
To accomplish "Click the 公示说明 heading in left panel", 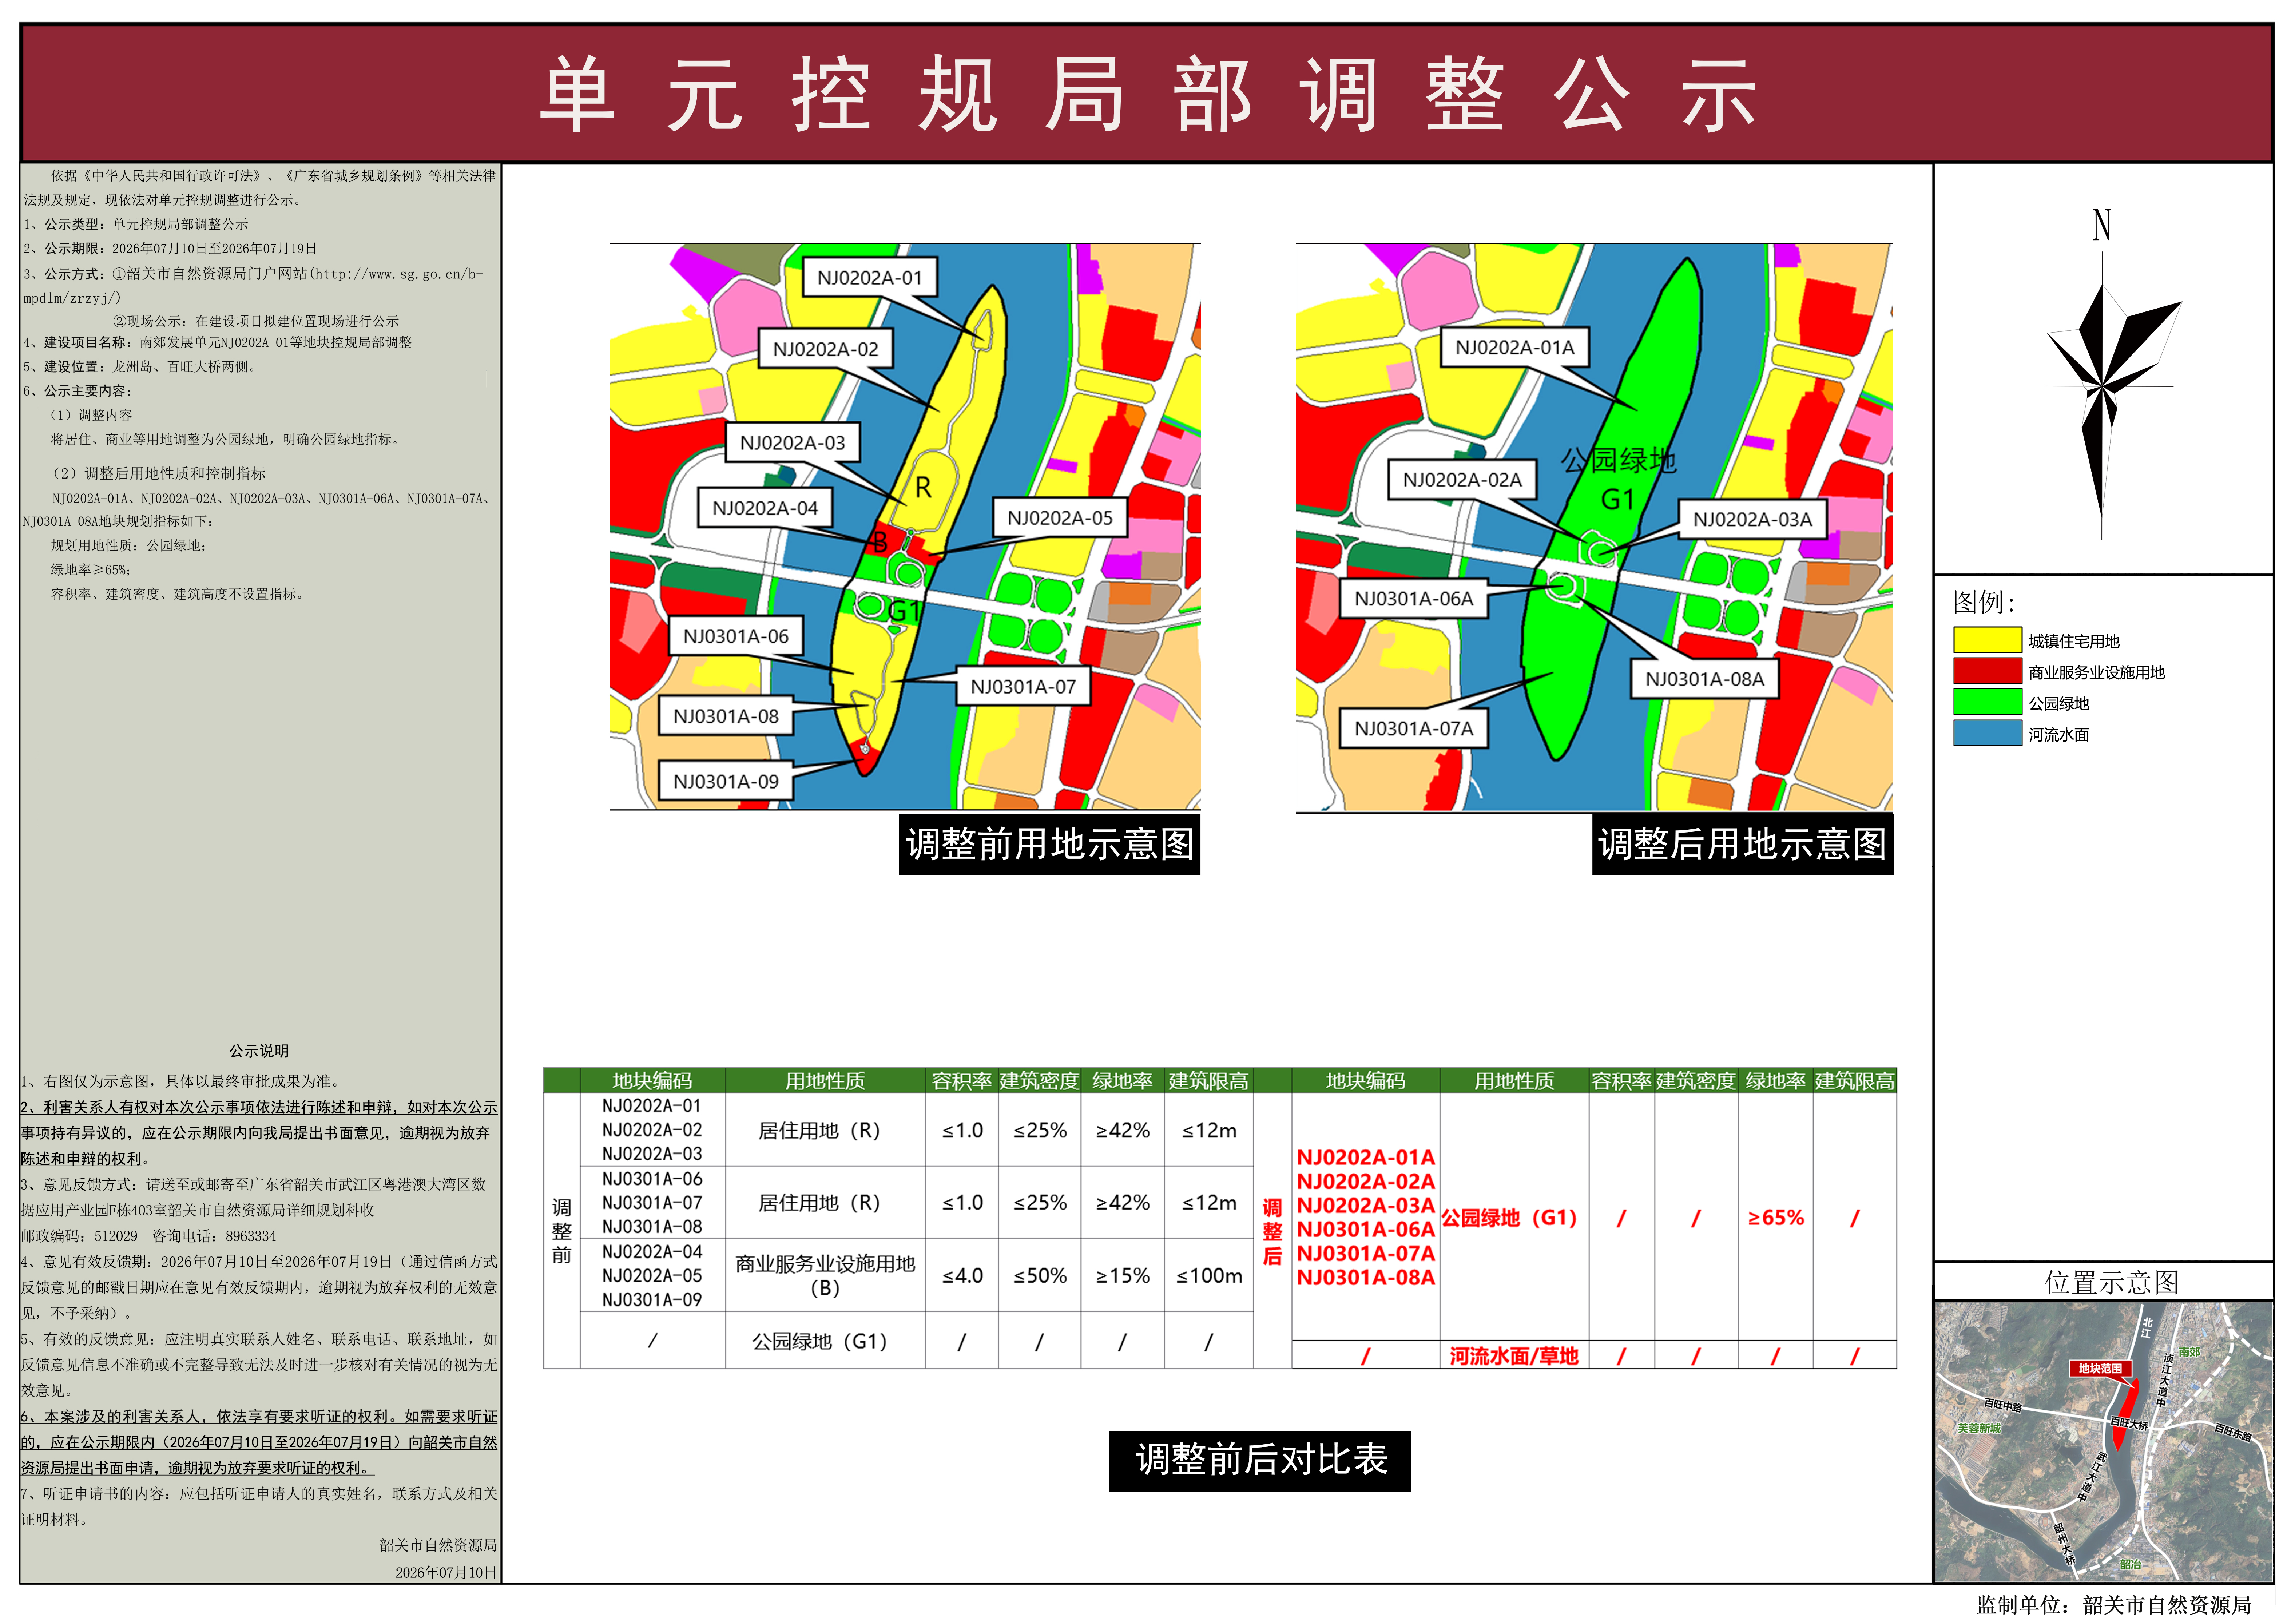I will pyautogui.click(x=259, y=1051).
